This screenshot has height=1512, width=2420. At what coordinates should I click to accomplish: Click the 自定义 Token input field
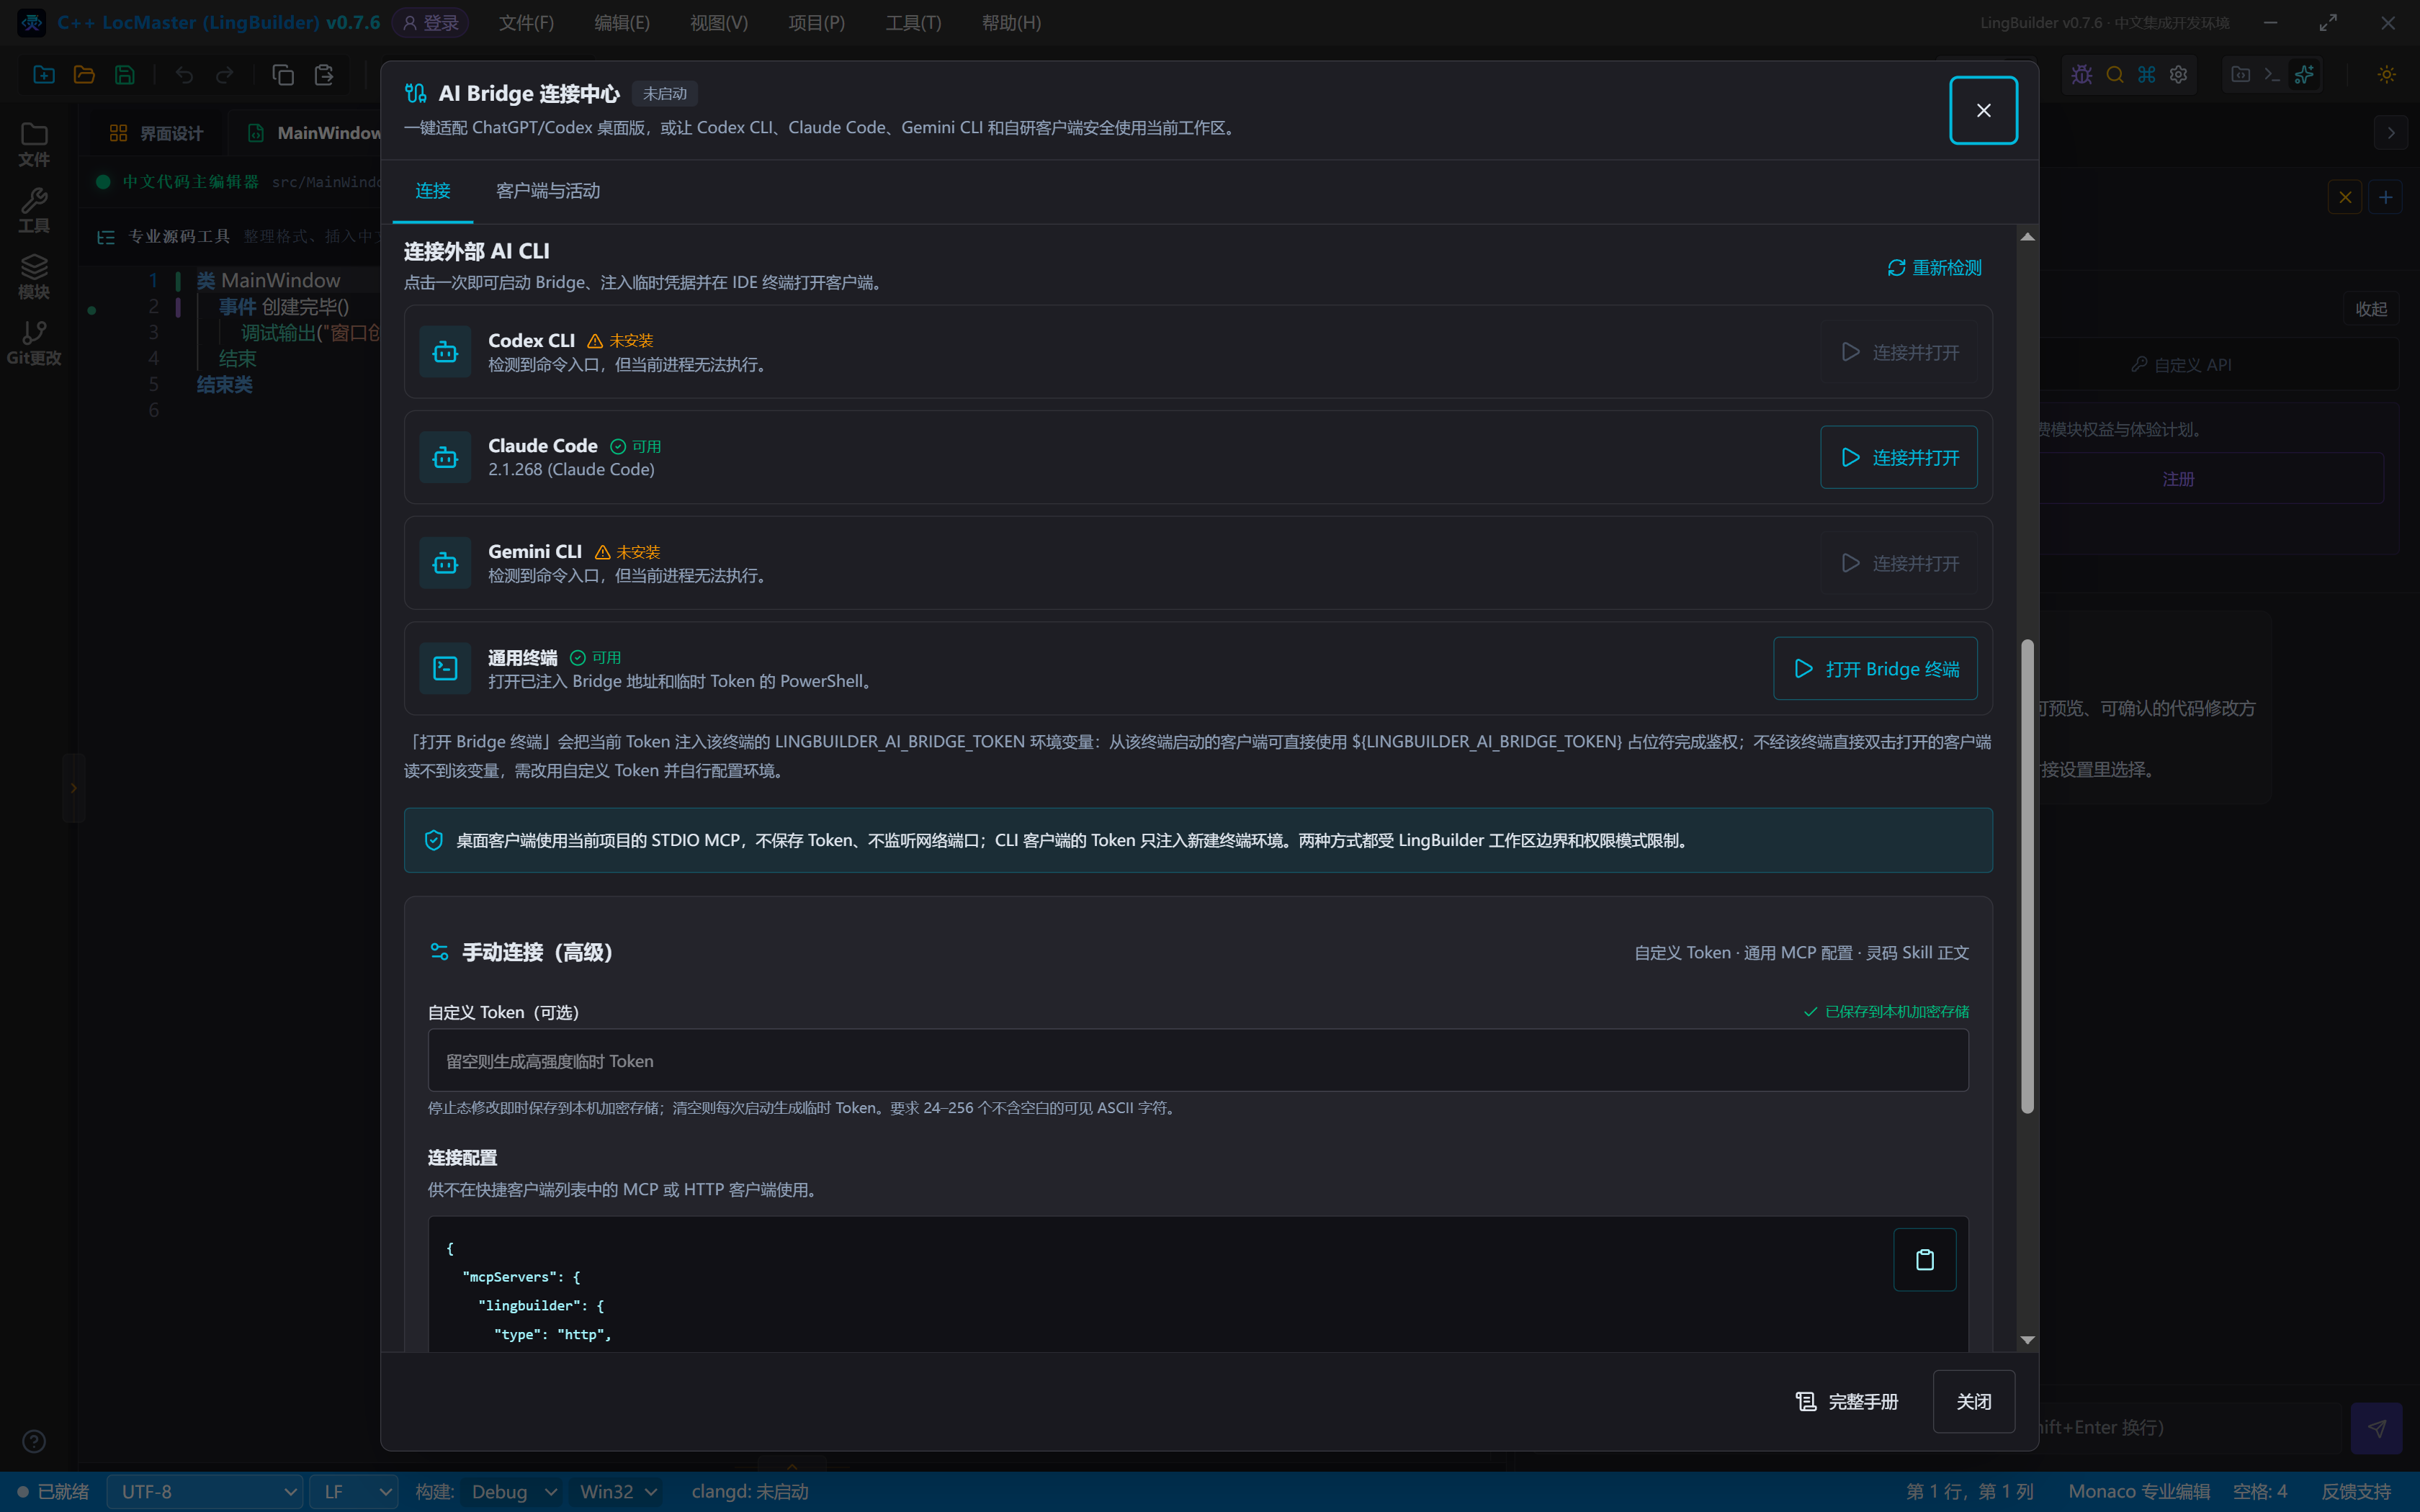[1198, 1061]
